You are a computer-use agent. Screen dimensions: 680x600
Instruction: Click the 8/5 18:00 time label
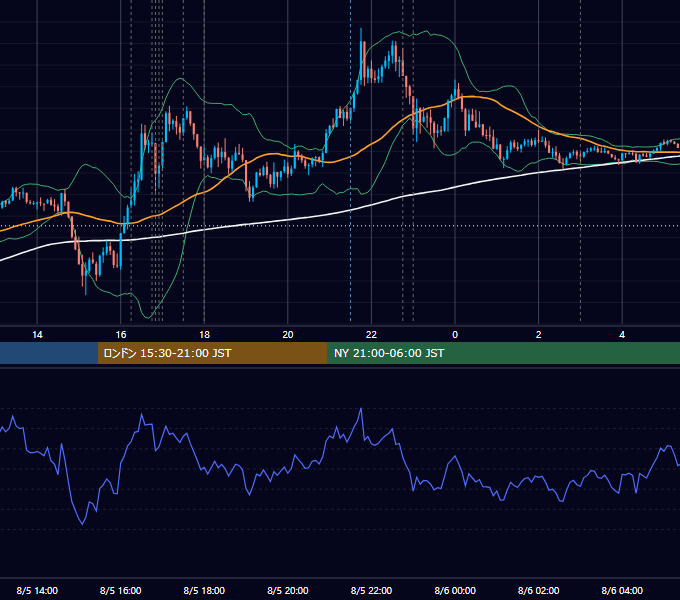[204, 590]
